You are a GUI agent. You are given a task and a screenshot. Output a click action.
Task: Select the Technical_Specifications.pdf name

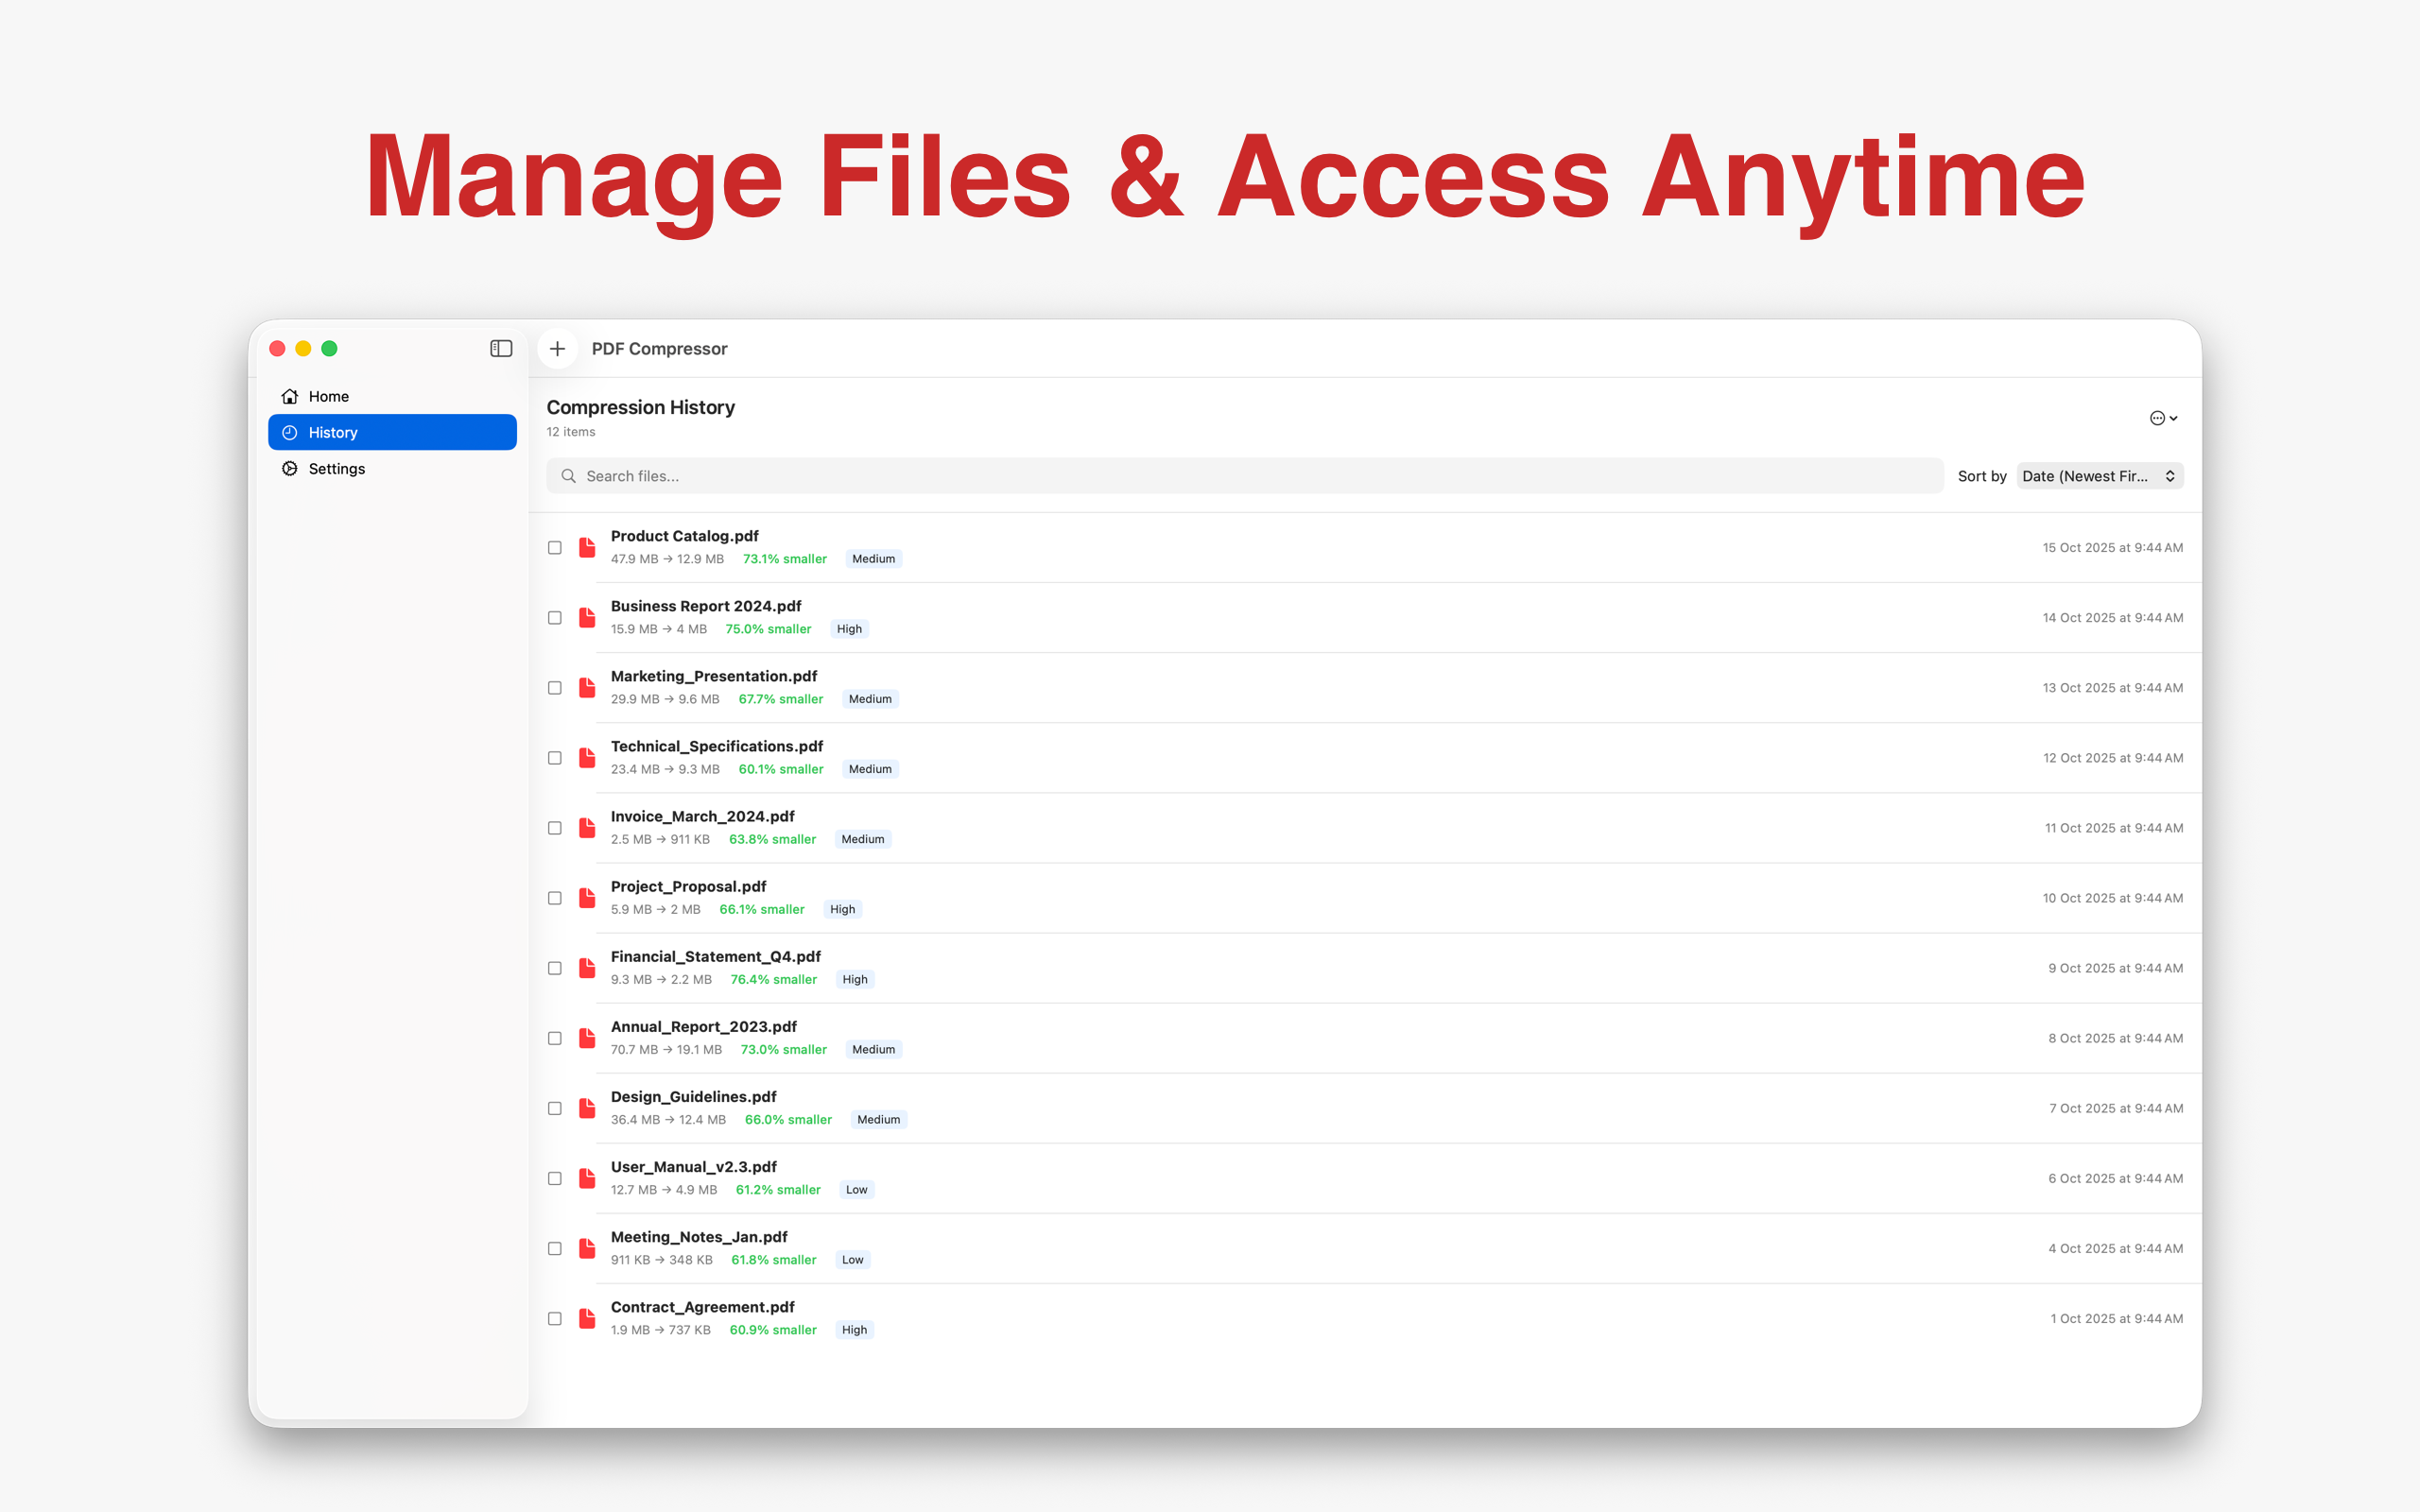click(x=716, y=746)
